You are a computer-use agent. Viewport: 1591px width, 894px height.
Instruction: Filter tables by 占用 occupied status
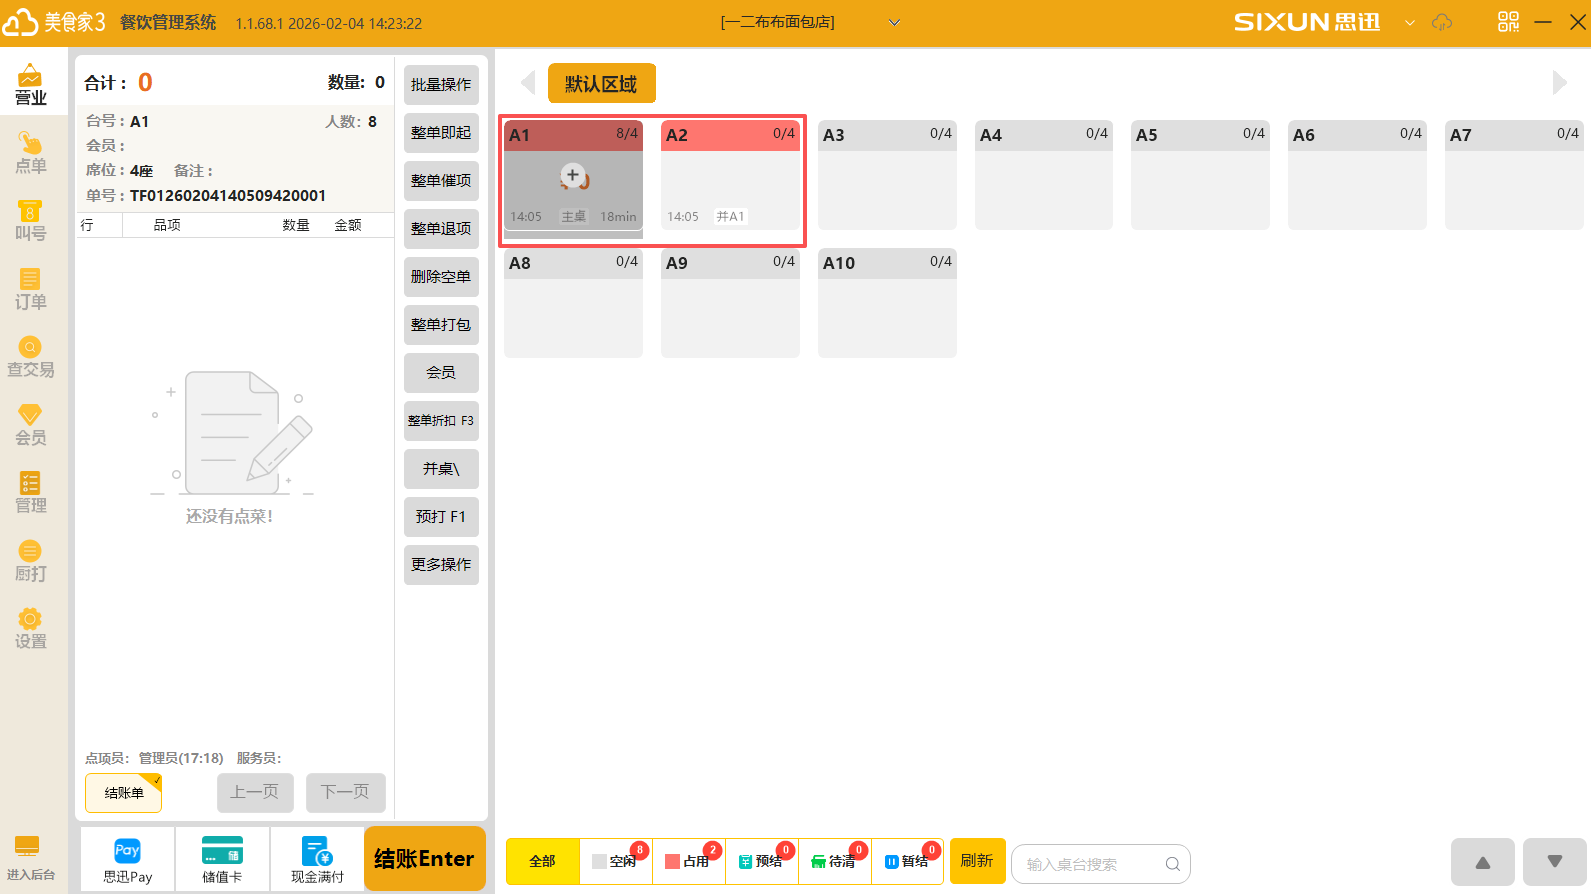click(689, 861)
